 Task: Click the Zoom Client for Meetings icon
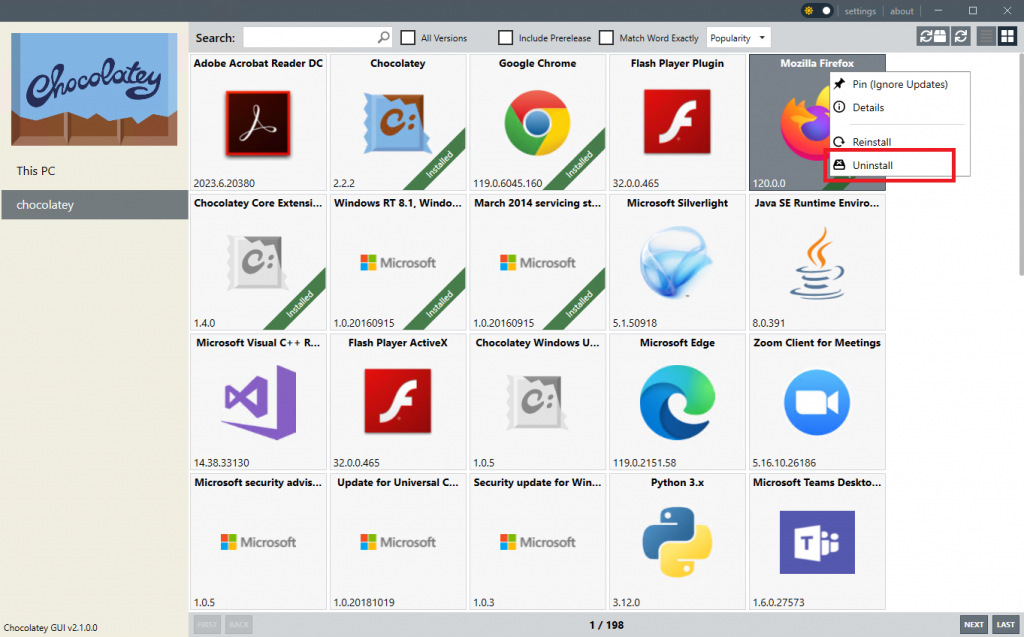(817, 402)
